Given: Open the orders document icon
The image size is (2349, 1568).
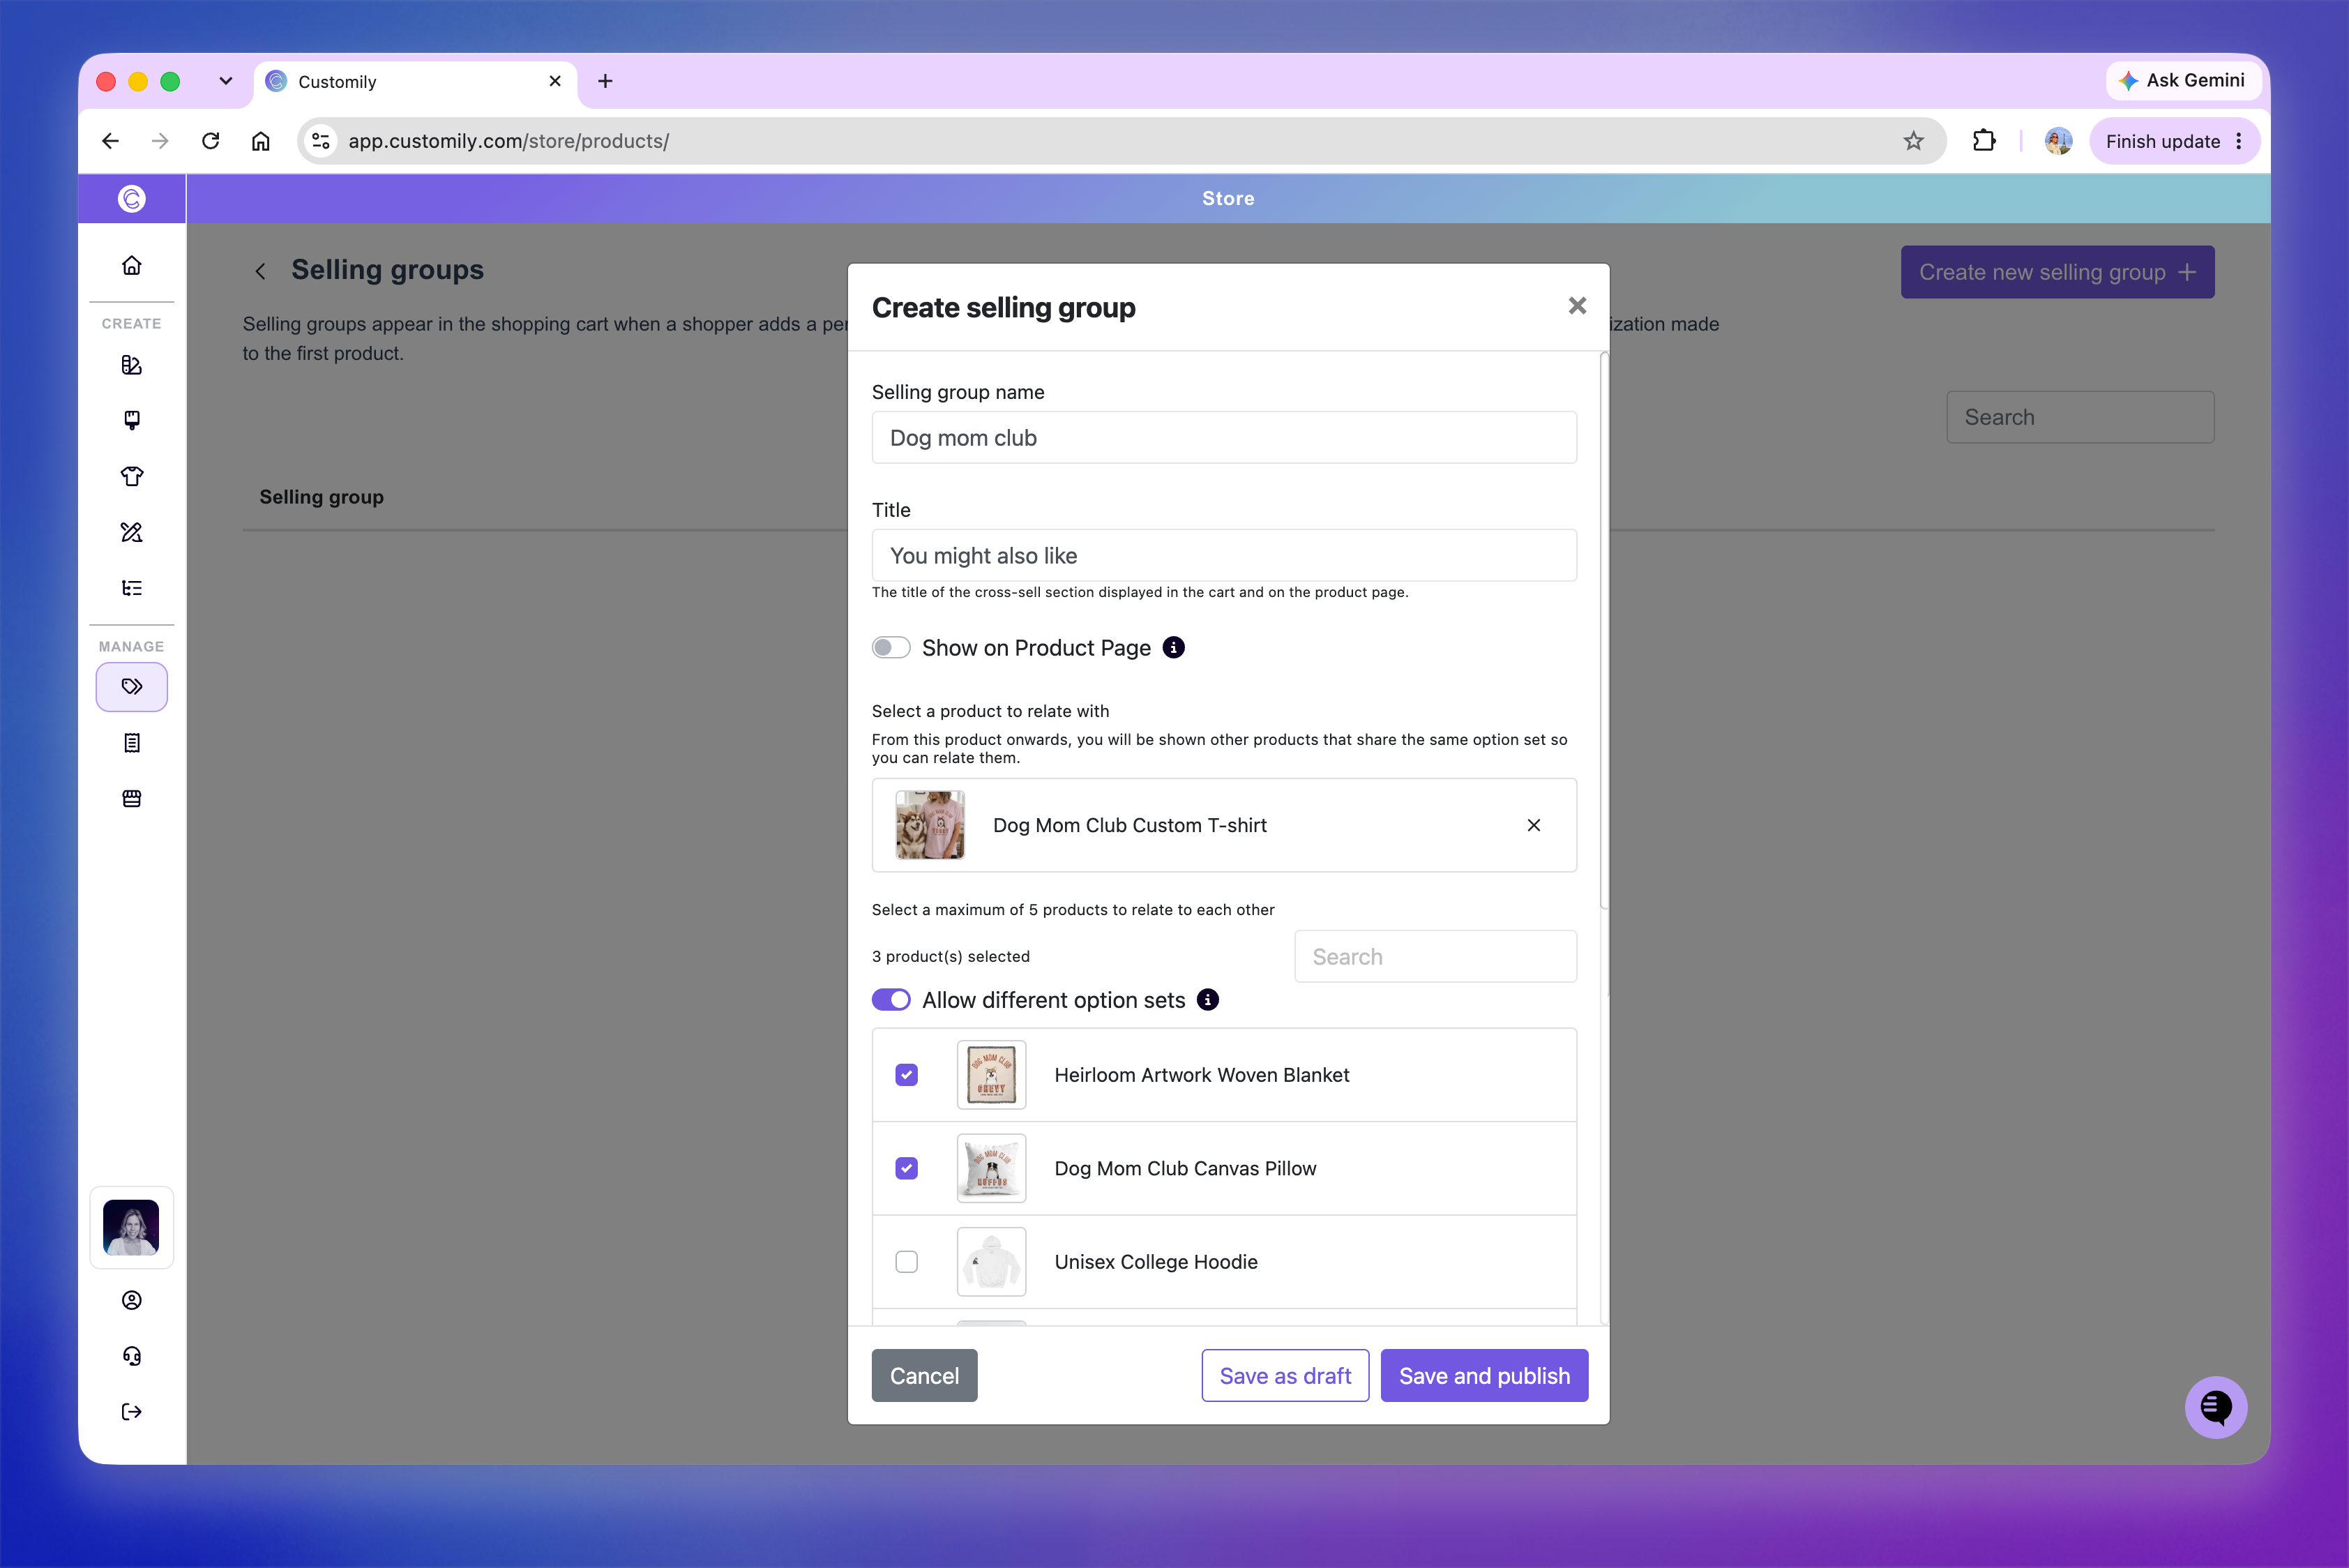Looking at the screenshot, I should pos(132,743).
